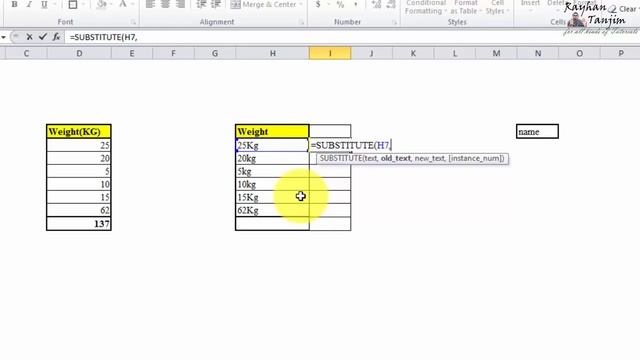Image resolution: width=640 pixels, height=360 pixels.
Task: Open the Insert Function fx dialog
Action: click(x=56, y=37)
